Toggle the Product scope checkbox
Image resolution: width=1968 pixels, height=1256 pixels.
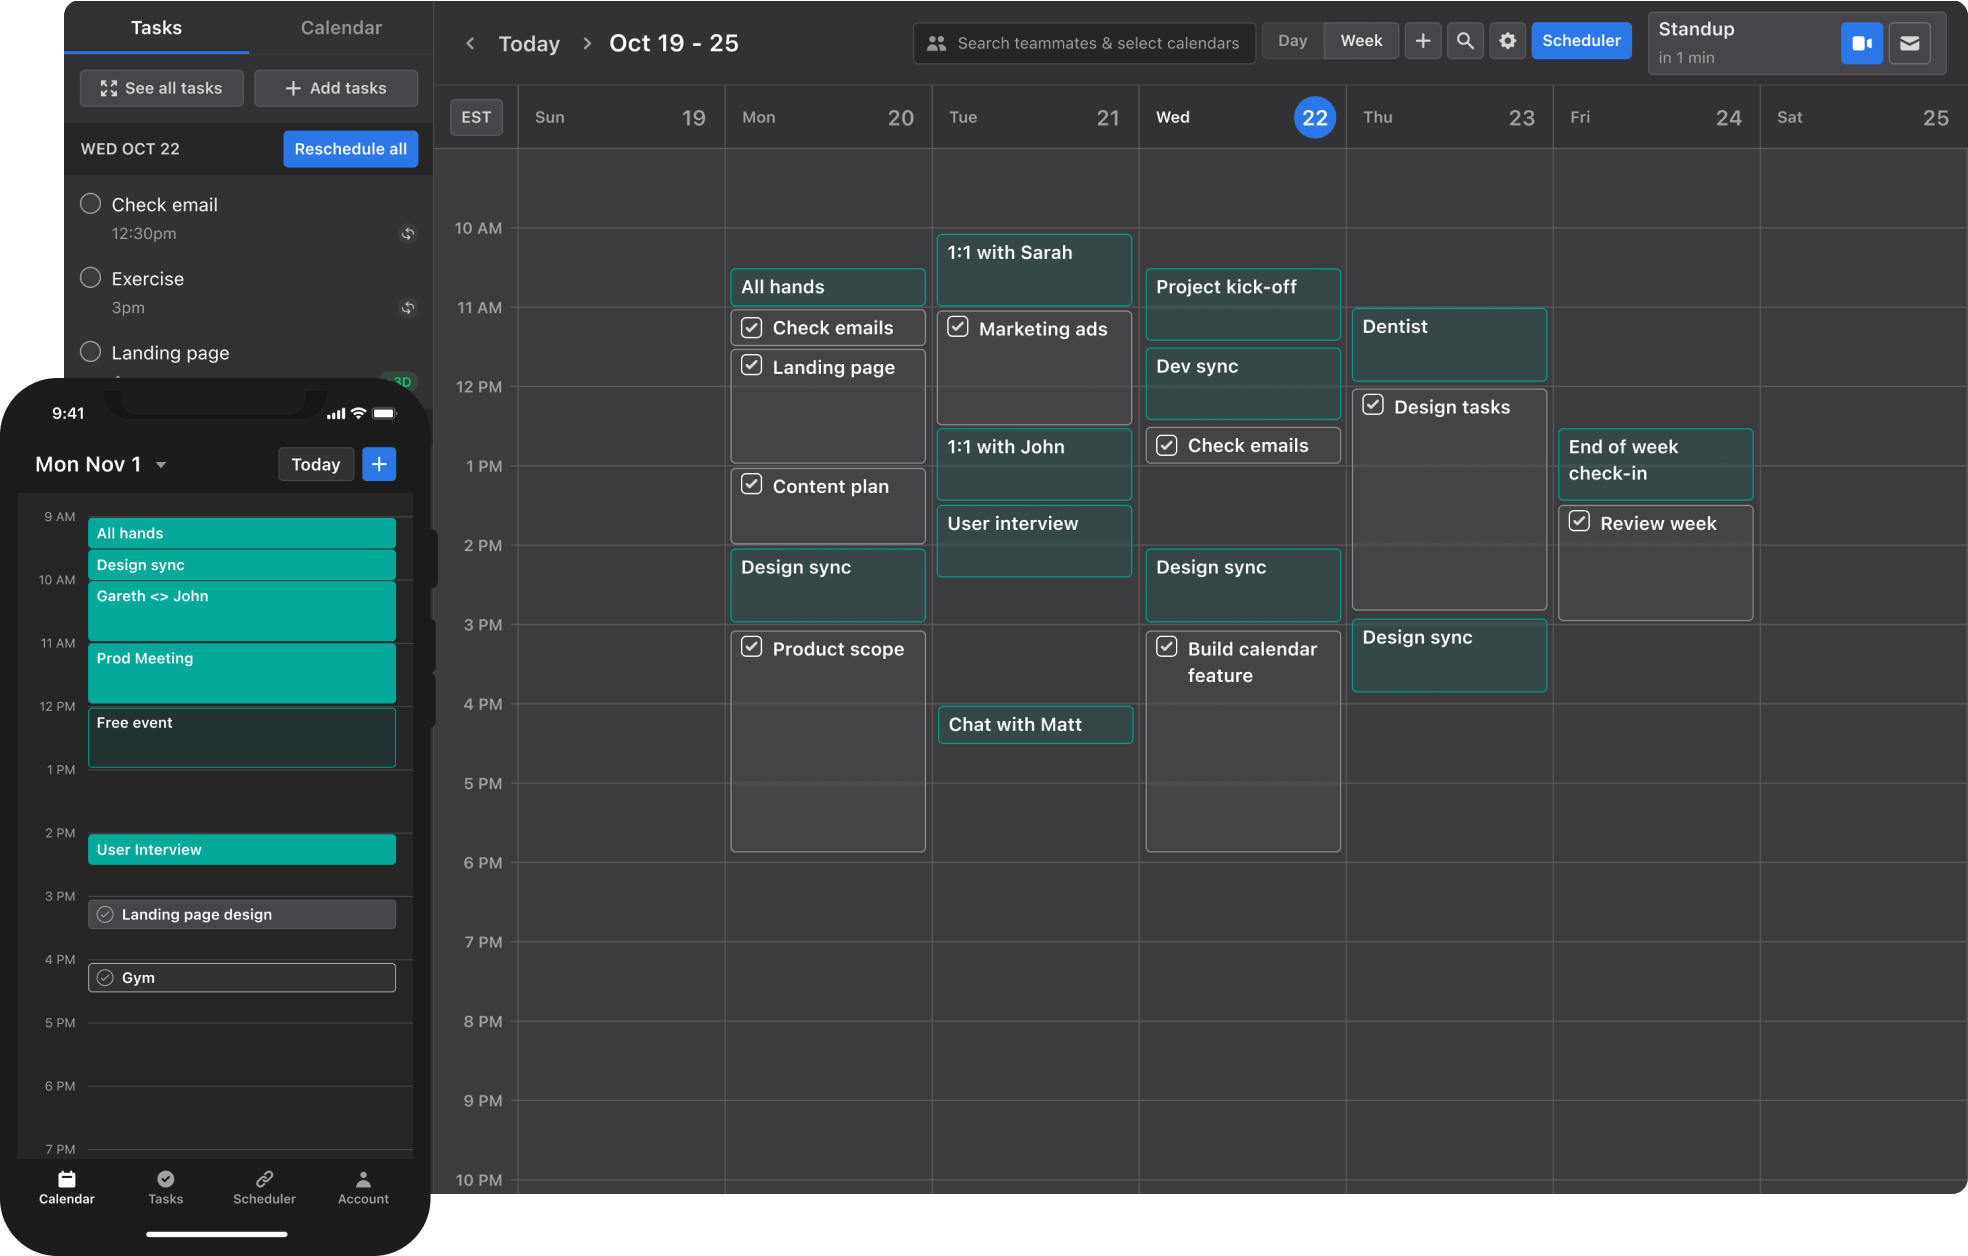(752, 647)
